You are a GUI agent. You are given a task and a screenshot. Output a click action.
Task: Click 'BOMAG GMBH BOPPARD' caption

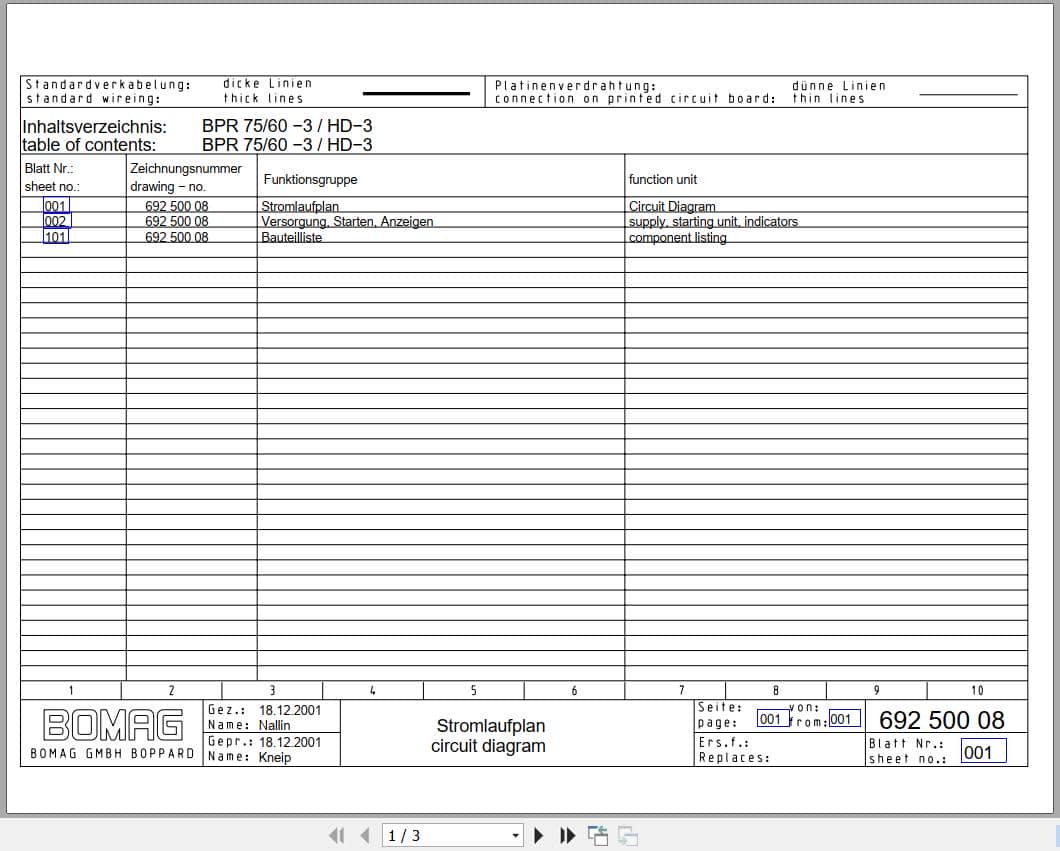coord(112,753)
